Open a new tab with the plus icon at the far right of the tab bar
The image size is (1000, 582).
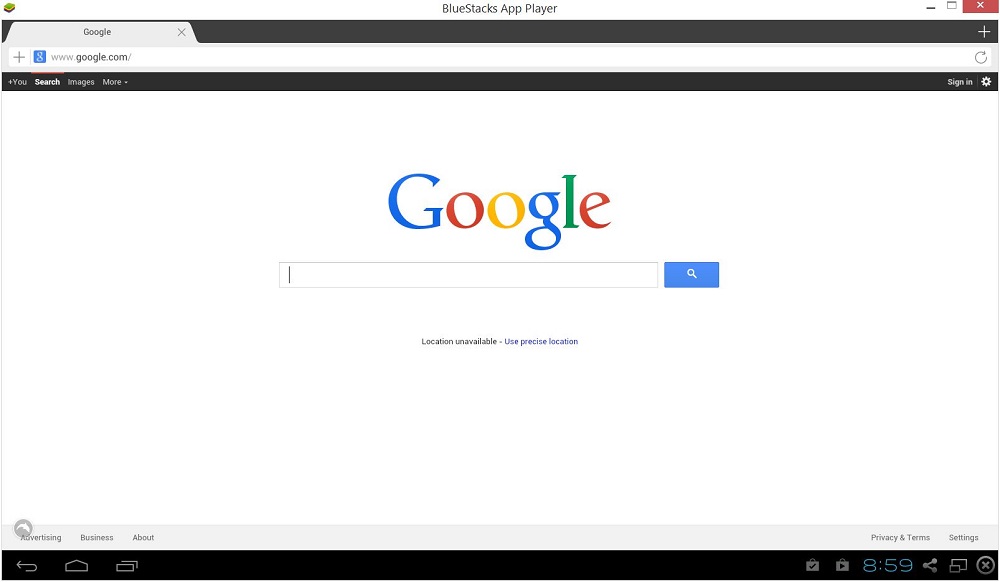point(984,32)
